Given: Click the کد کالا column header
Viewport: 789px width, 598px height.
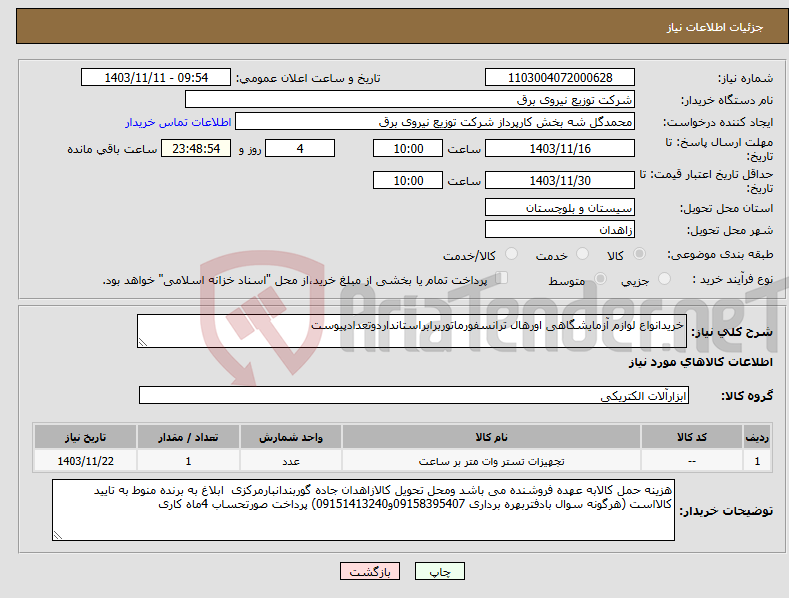Looking at the screenshot, I should [692, 437].
